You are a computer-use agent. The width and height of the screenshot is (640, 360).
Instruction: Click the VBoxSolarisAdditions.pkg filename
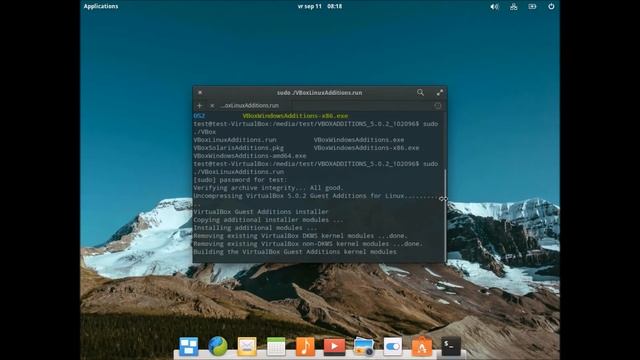tap(238, 148)
